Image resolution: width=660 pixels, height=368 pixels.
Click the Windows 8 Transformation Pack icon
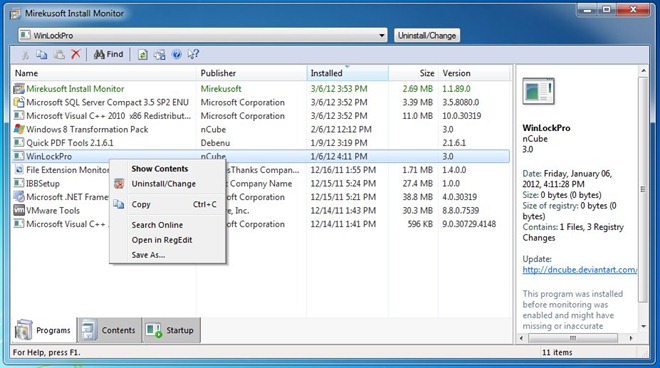(19, 129)
